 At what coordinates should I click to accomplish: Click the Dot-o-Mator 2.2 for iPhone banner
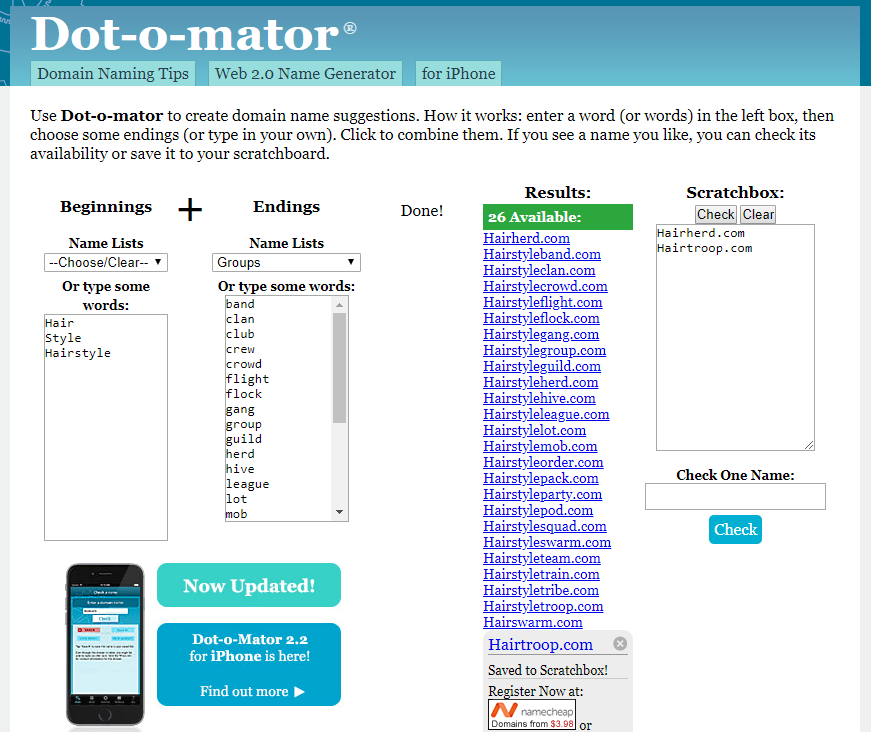click(249, 664)
